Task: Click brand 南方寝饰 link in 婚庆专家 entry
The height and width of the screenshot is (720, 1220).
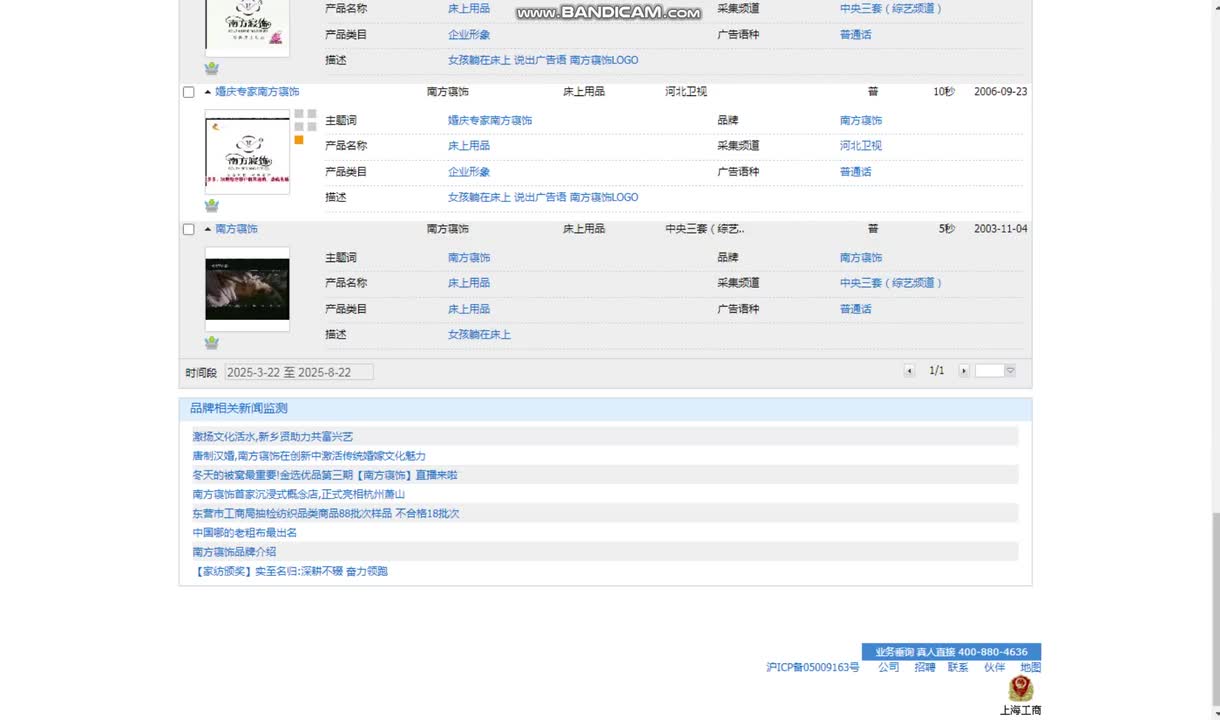Action: 861,121
